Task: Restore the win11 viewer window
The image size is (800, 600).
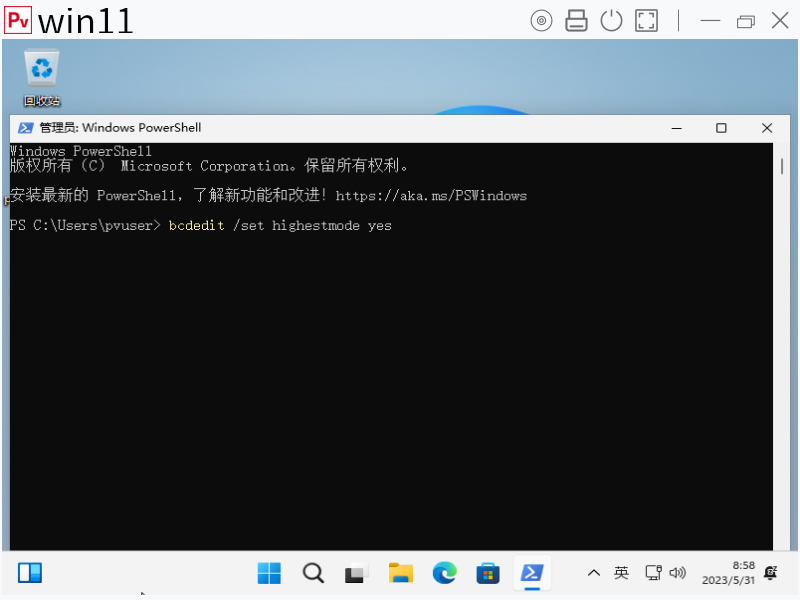Action: click(745, 21)
